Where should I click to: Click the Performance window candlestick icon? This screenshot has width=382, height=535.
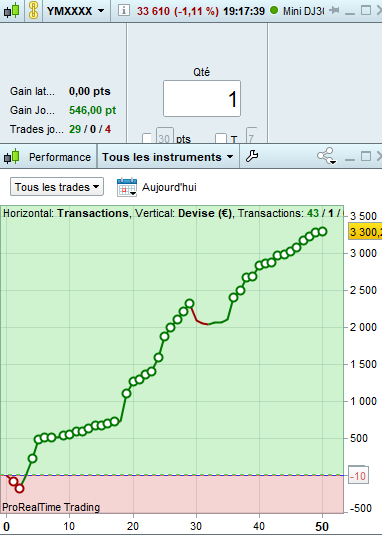point(11,157)
